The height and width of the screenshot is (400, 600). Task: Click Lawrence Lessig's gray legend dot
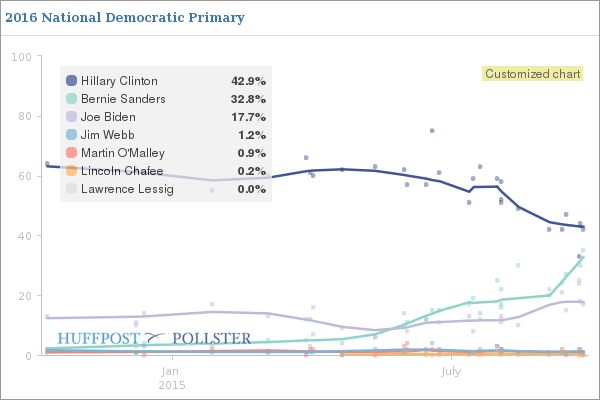[x=71, y=189]
